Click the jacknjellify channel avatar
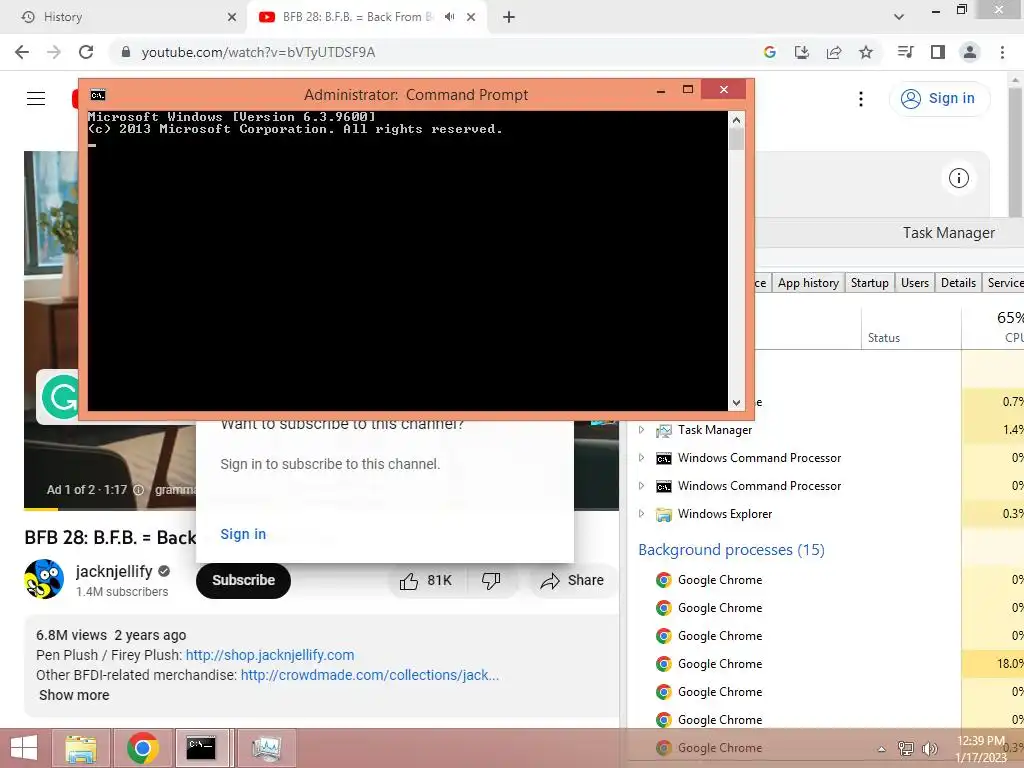Viewport: 1024px width, 768px height. (x=44, y=579)
